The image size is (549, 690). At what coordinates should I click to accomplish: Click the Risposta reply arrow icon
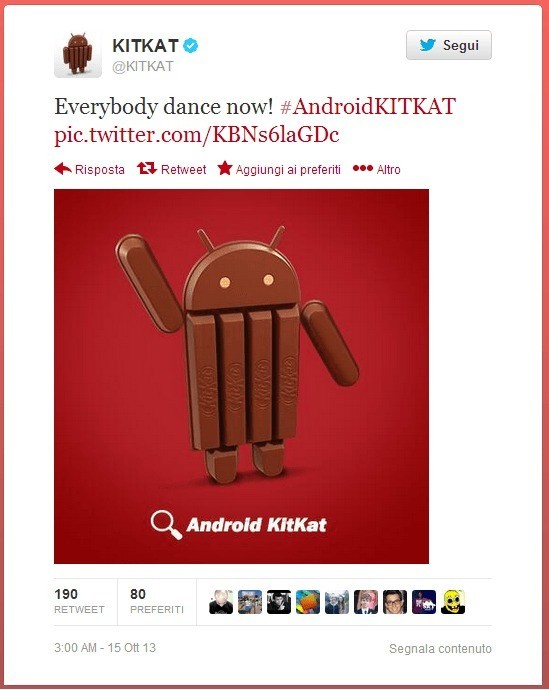[63, 169]
